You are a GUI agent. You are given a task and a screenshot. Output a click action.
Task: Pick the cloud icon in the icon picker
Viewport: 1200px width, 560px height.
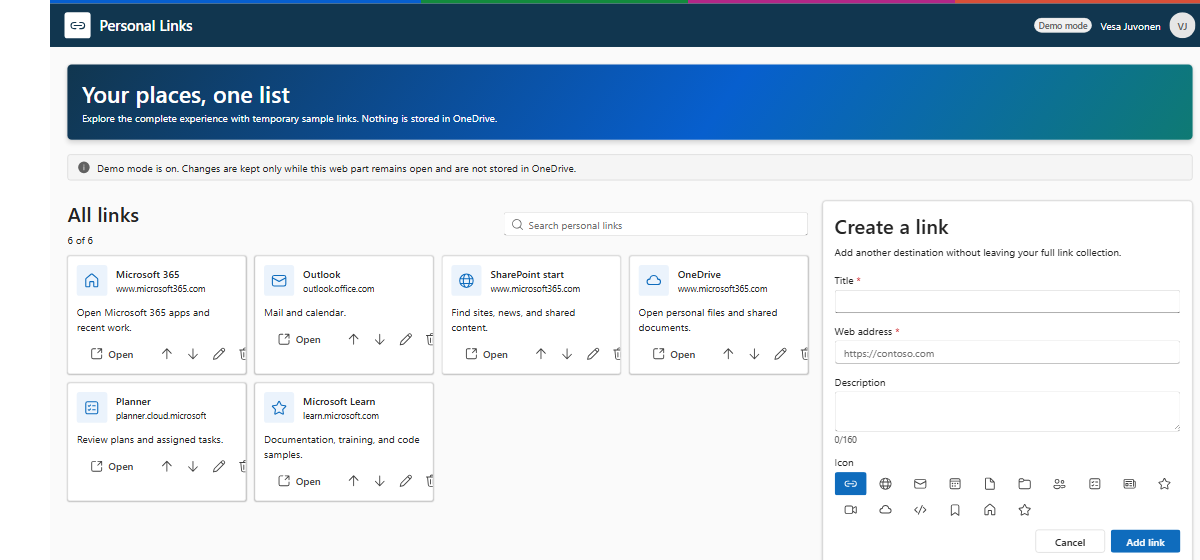click(x=885, y=510)
